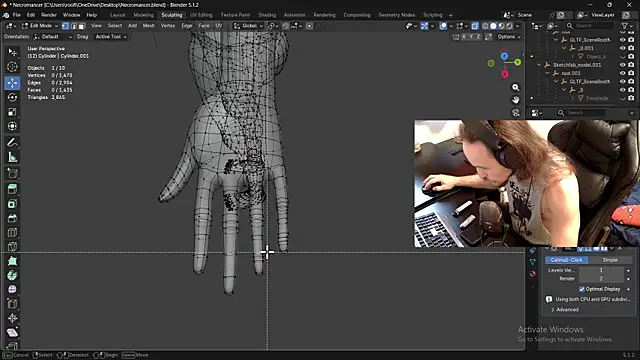Open the Orientation Default dropdown

pyautogui.click(x=53, y=37)
